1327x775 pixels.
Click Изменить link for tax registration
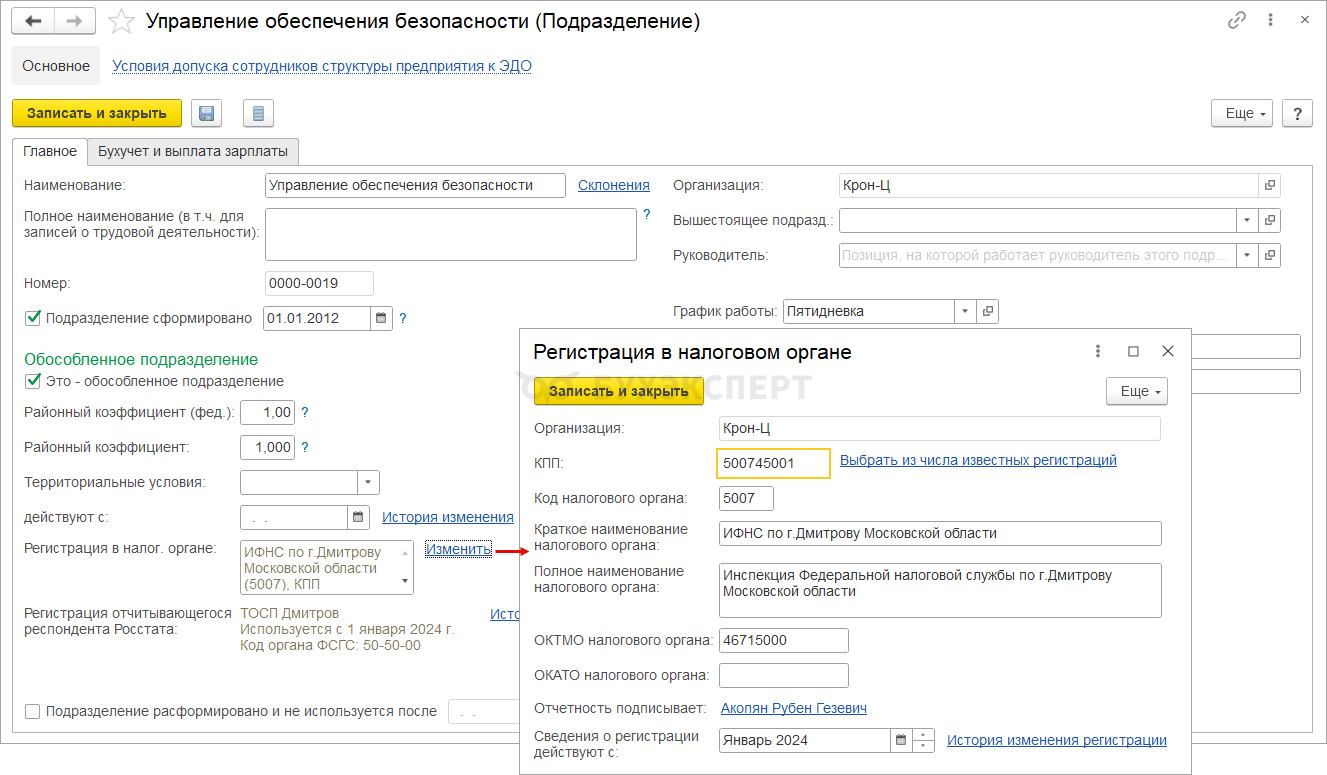pyautogui.click(x=458, y=549)
